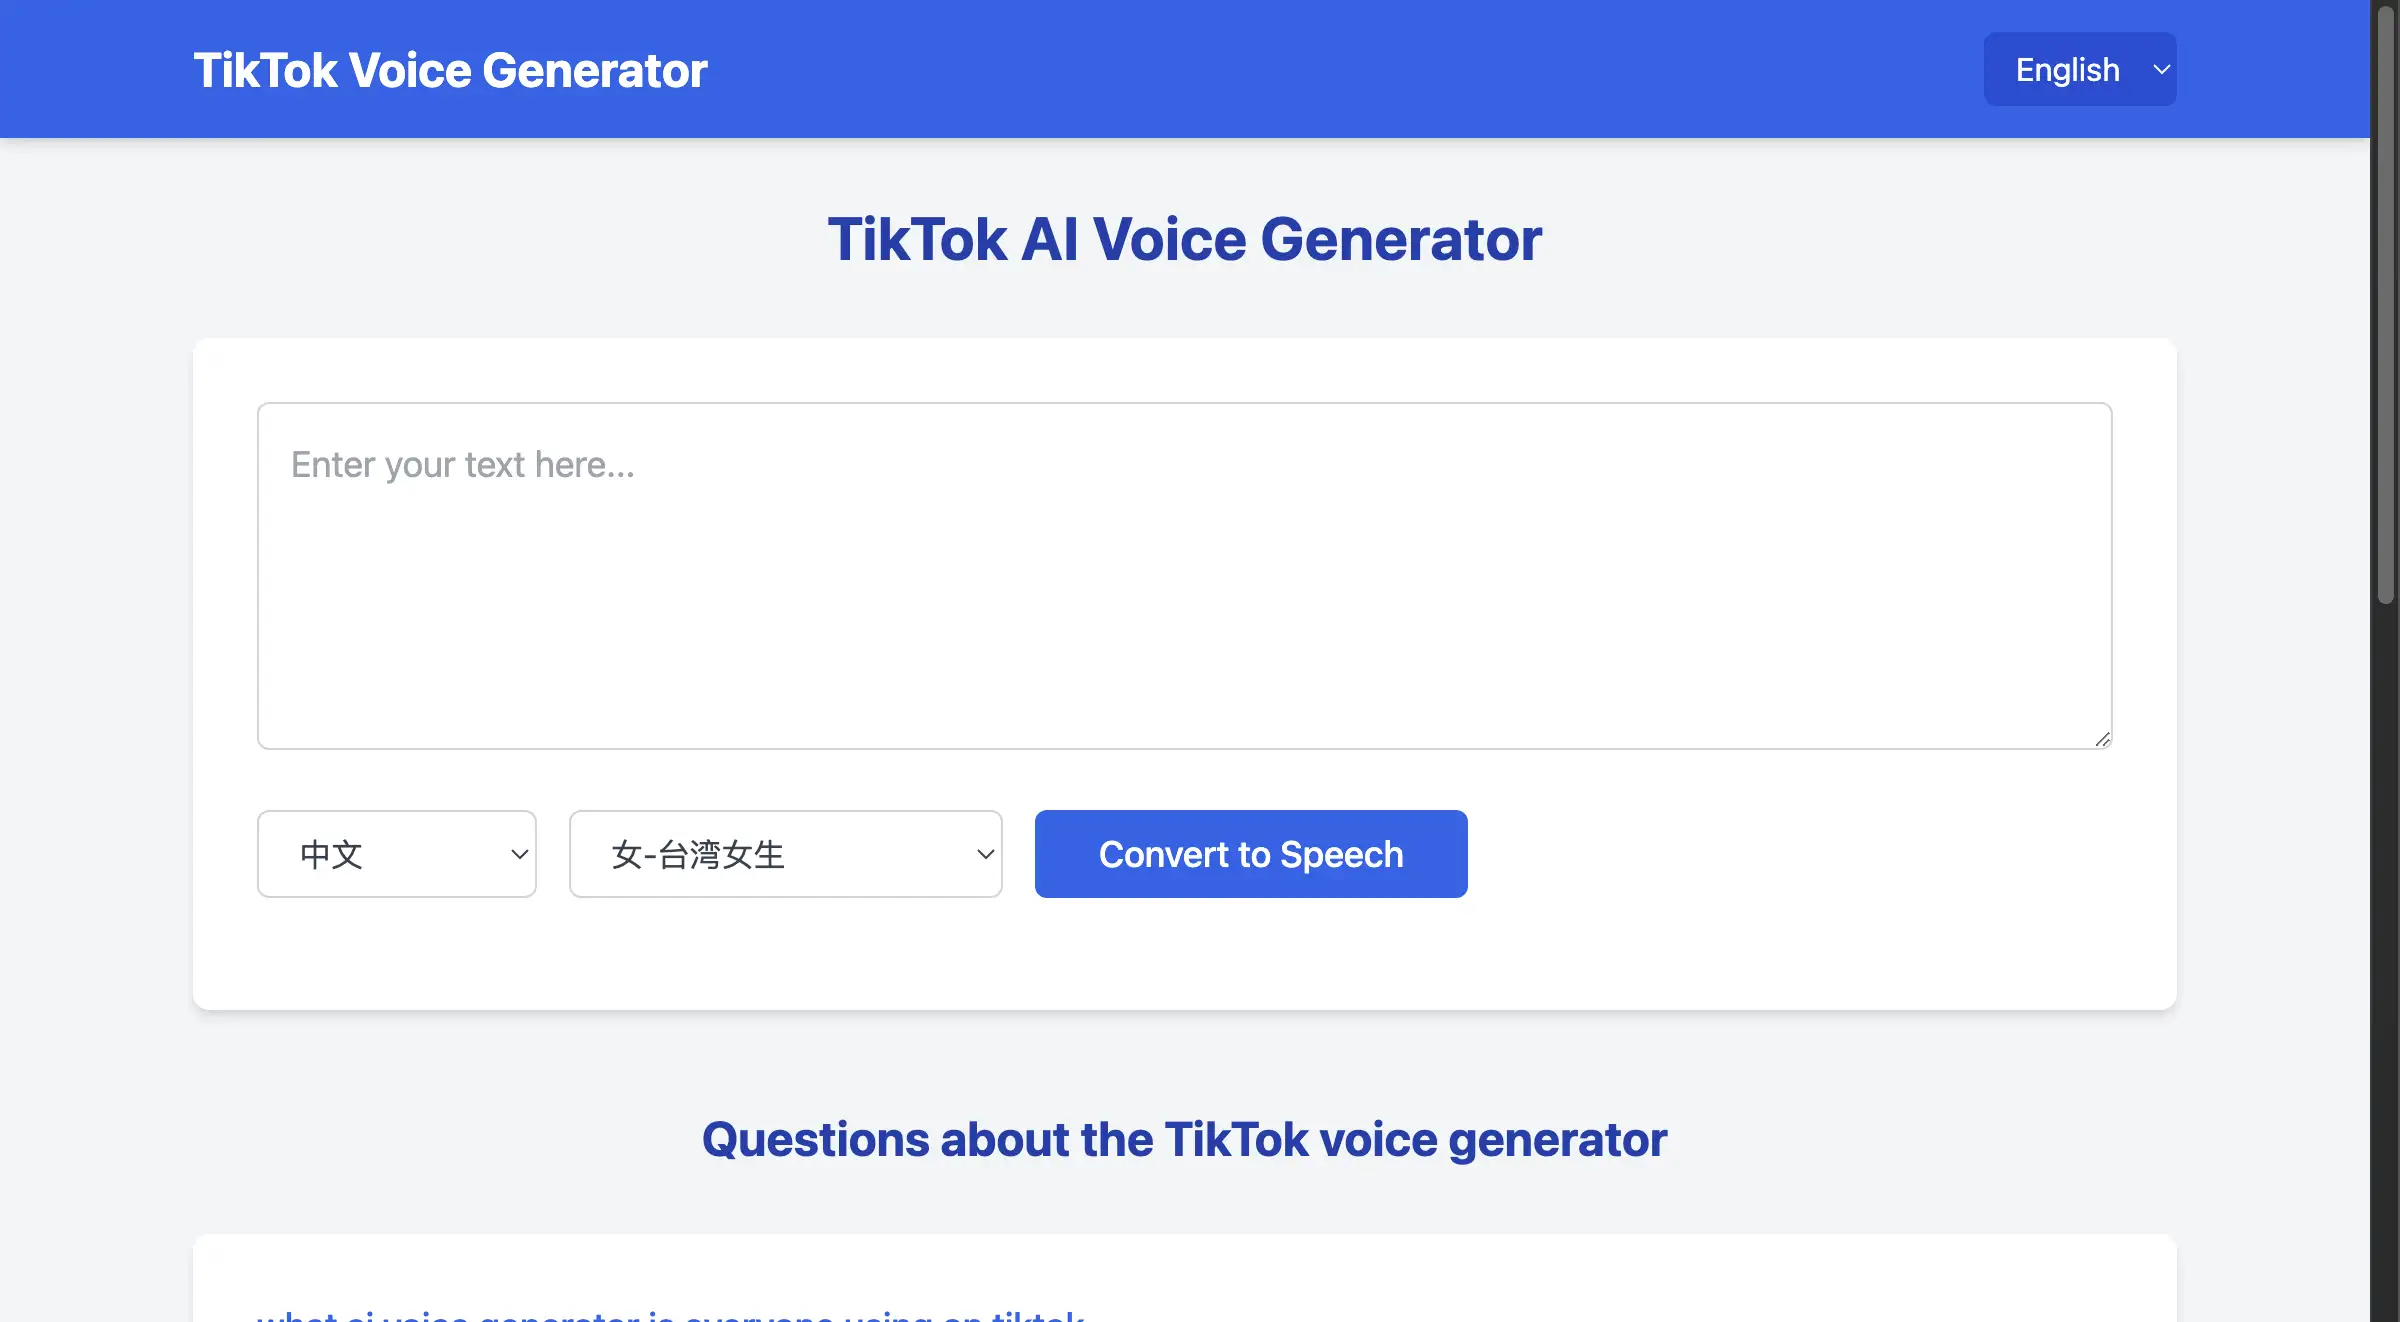Choose a different interface language from English
The image size is (2400, 1322).
2079,68
